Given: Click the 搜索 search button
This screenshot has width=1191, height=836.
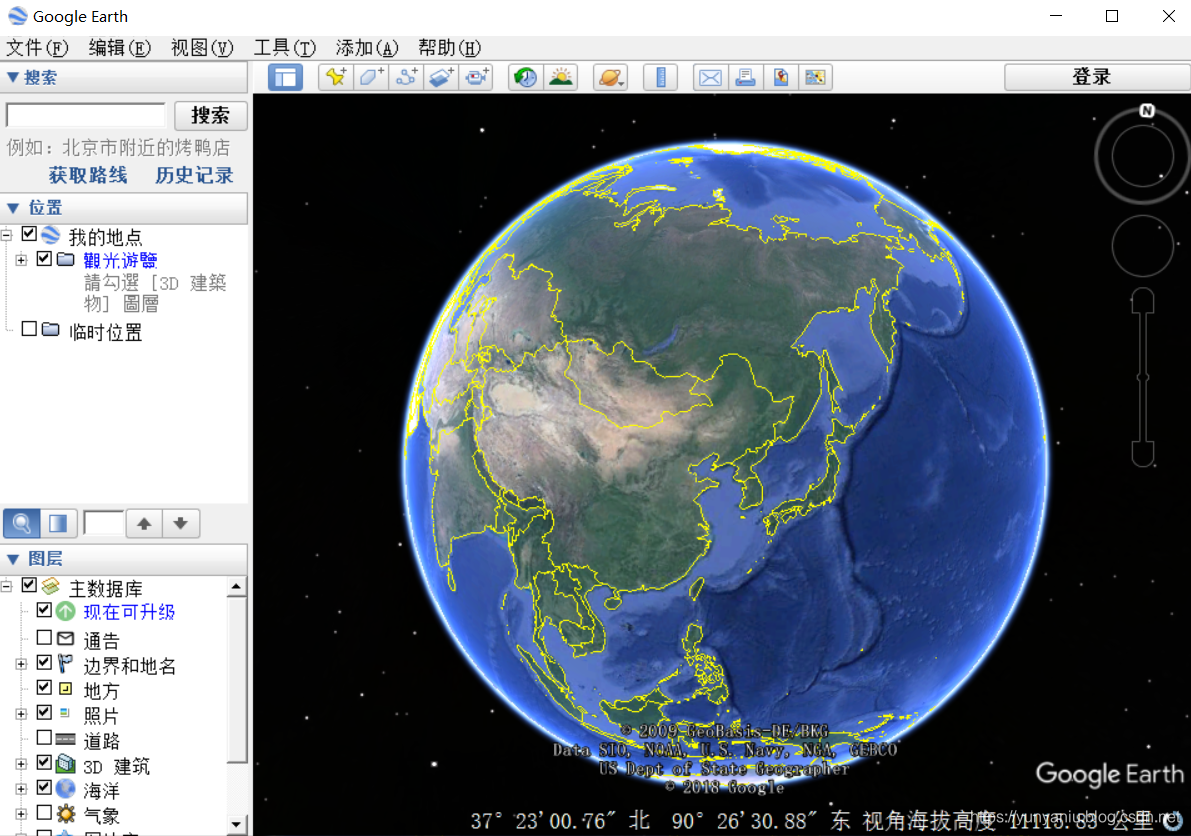Looking at the screenshot, I should tap(210, 115).
